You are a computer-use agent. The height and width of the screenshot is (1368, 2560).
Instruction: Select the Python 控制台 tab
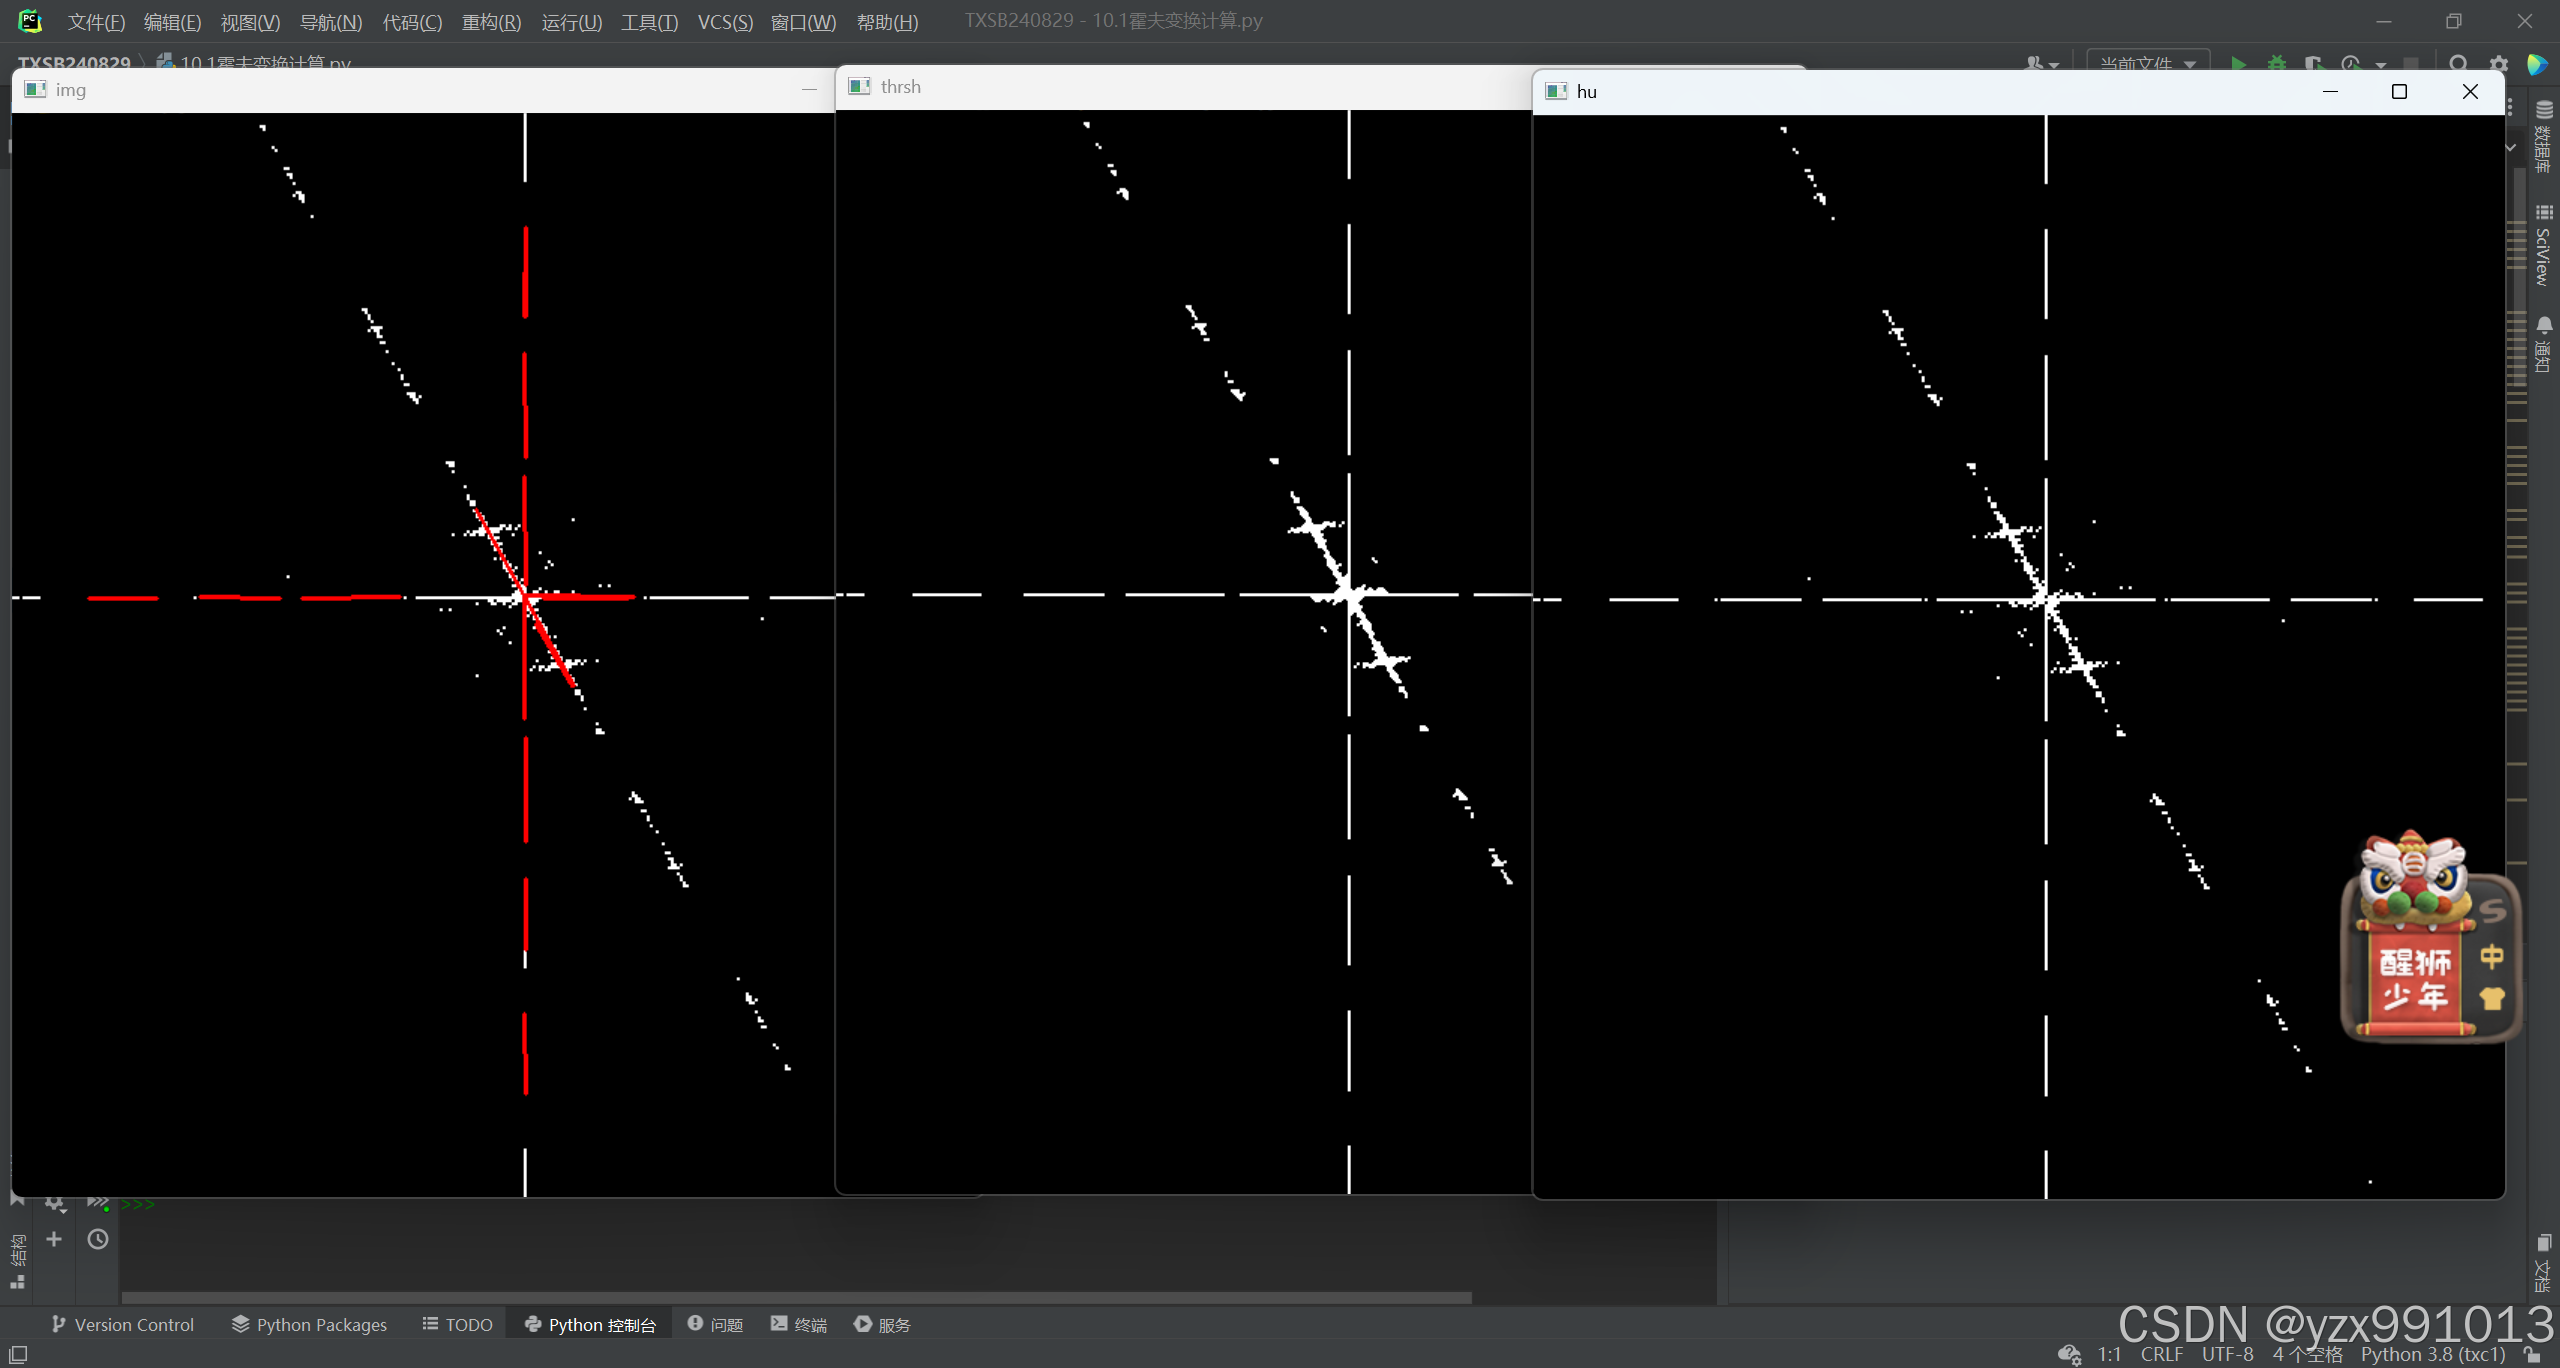pyautogui.click(x=590, y=1324)
